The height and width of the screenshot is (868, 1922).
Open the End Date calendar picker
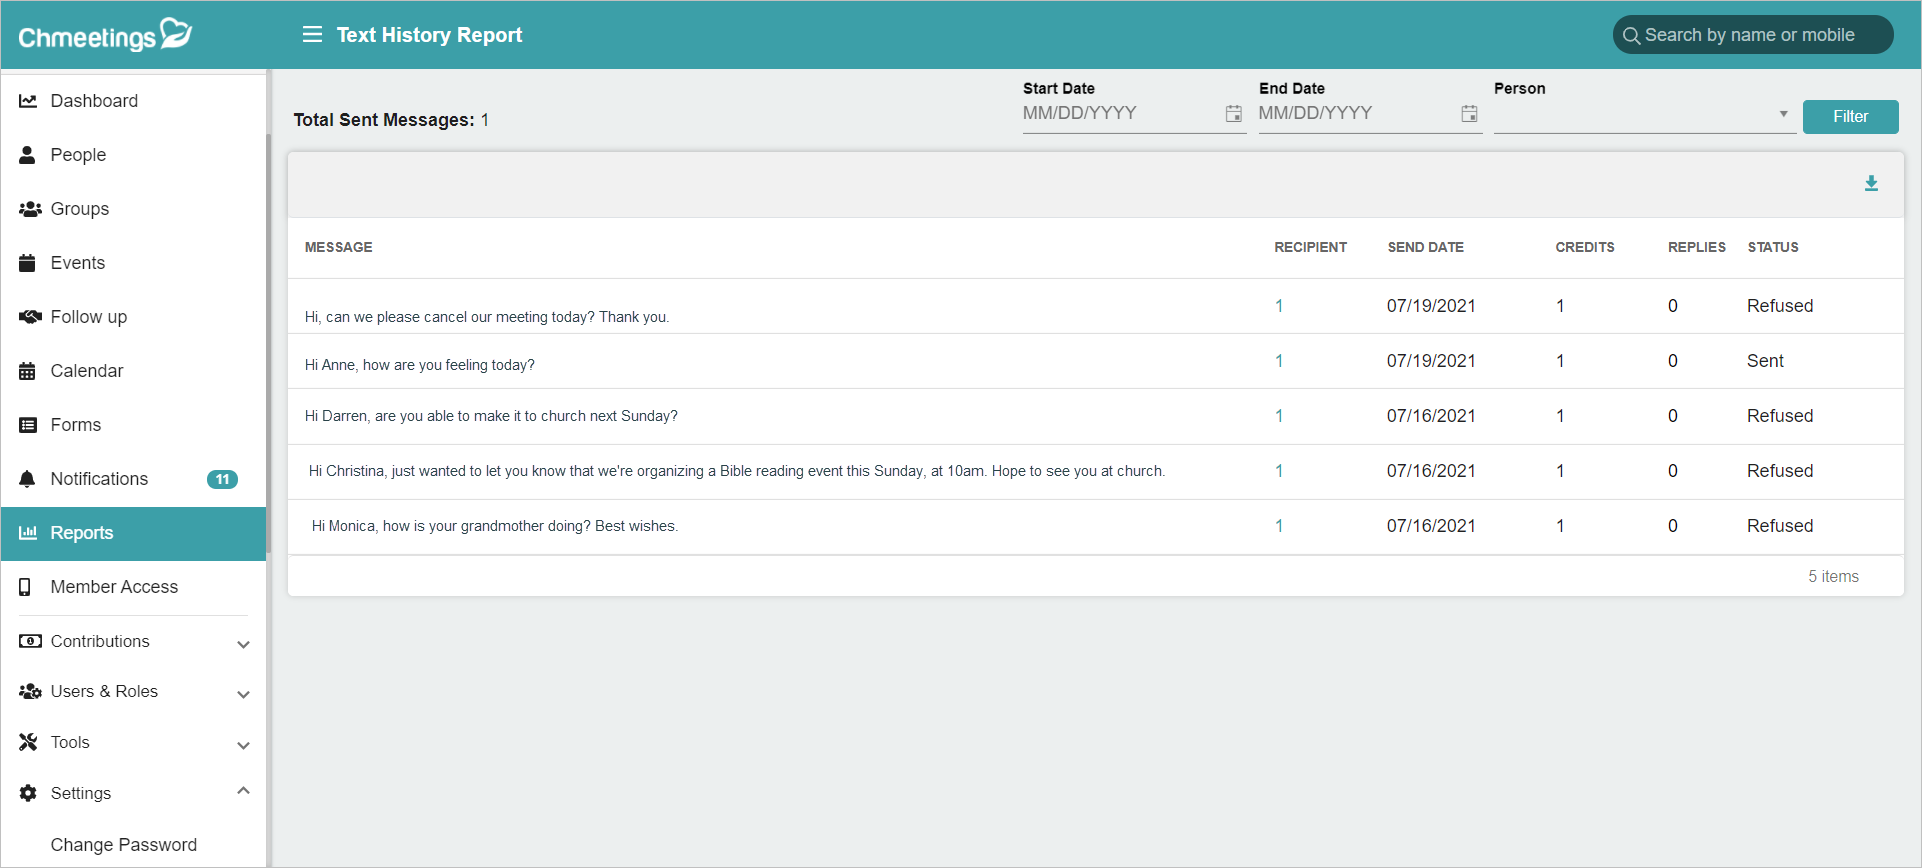[1469, 114]
